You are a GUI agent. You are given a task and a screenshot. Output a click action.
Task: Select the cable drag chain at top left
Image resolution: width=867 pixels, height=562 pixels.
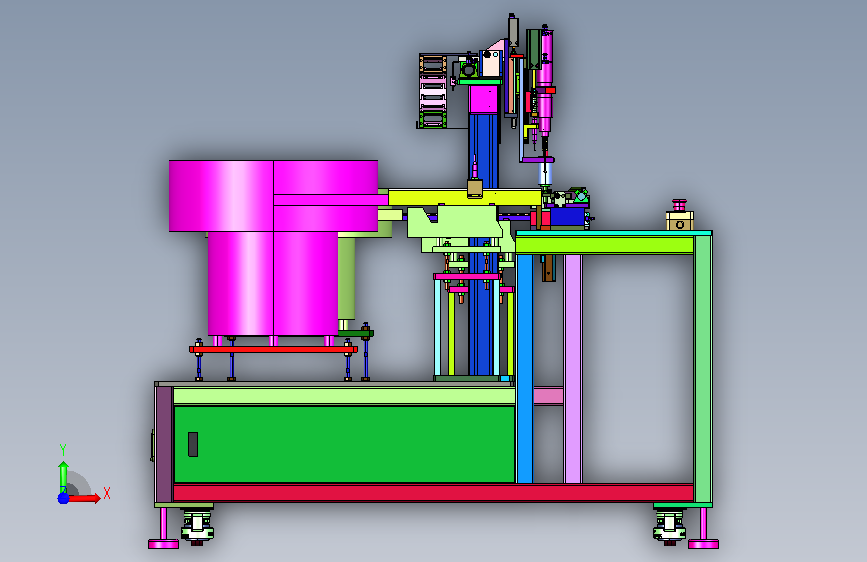(432, 91)
